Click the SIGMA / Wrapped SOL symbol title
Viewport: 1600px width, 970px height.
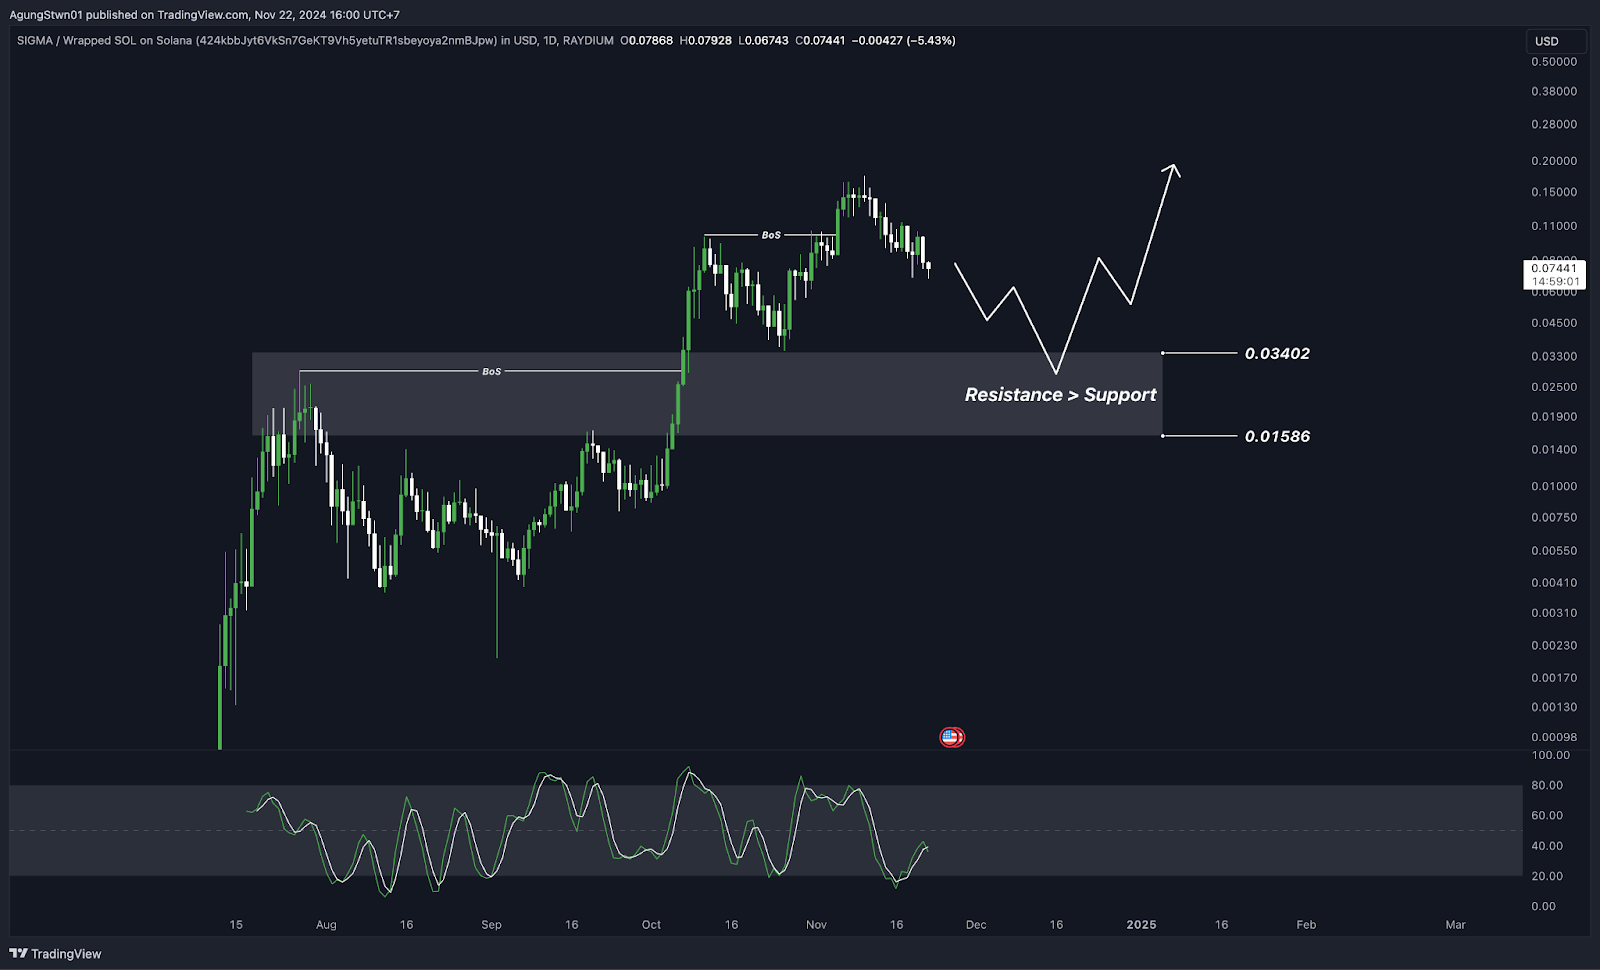(x=256, y=41)
